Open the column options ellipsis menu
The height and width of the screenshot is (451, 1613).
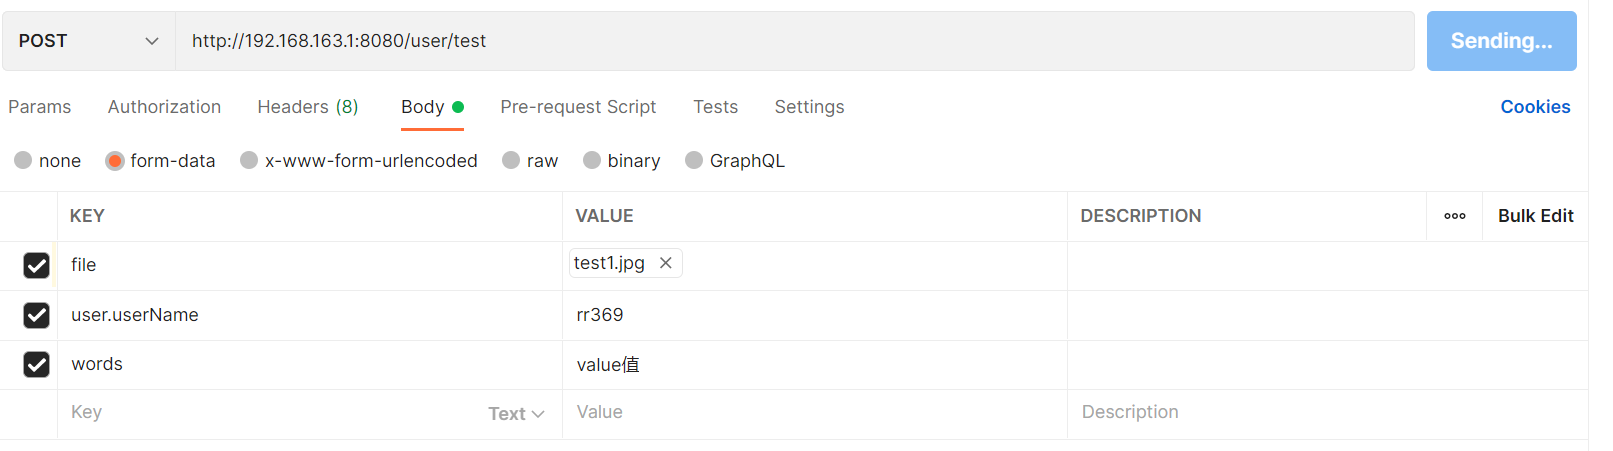tap(1455, 216)
